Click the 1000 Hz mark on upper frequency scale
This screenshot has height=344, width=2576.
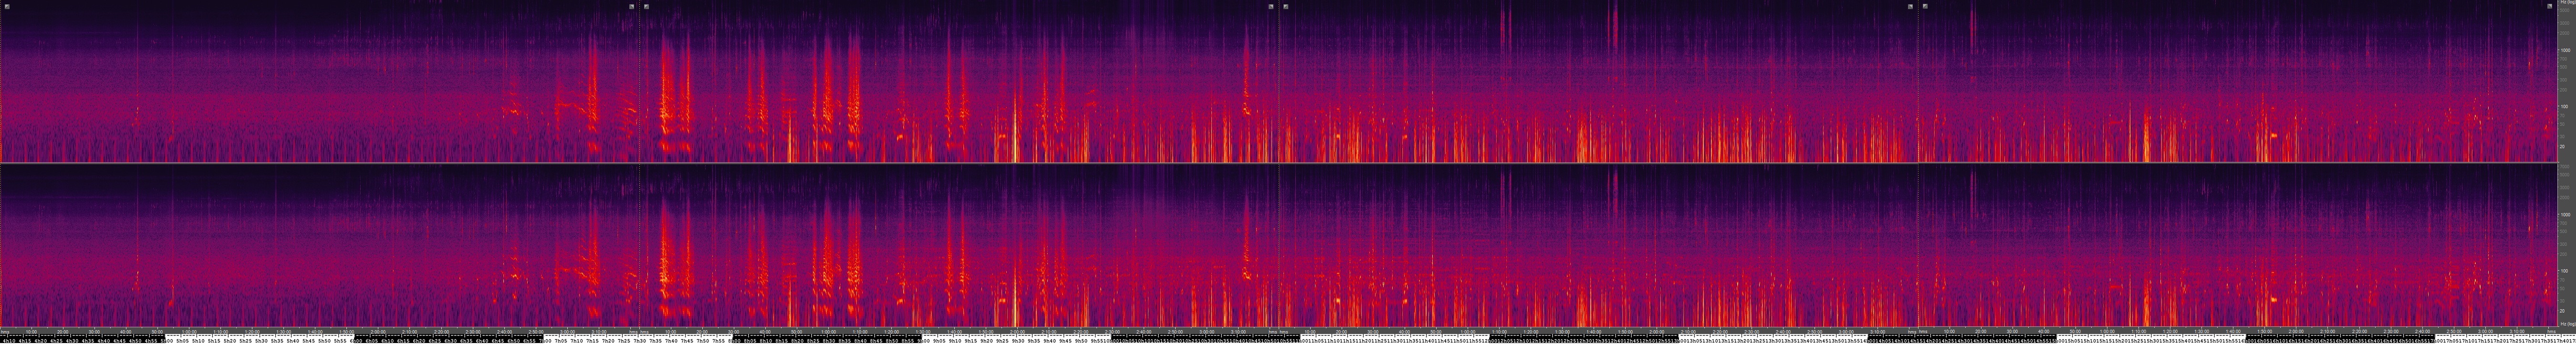[2566, 50]
